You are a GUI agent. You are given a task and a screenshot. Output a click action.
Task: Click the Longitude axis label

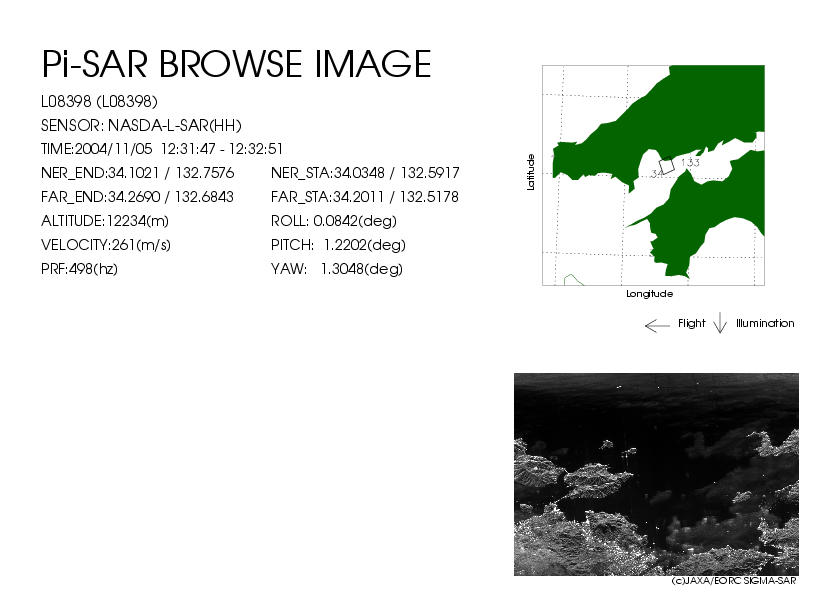point(650,294)
